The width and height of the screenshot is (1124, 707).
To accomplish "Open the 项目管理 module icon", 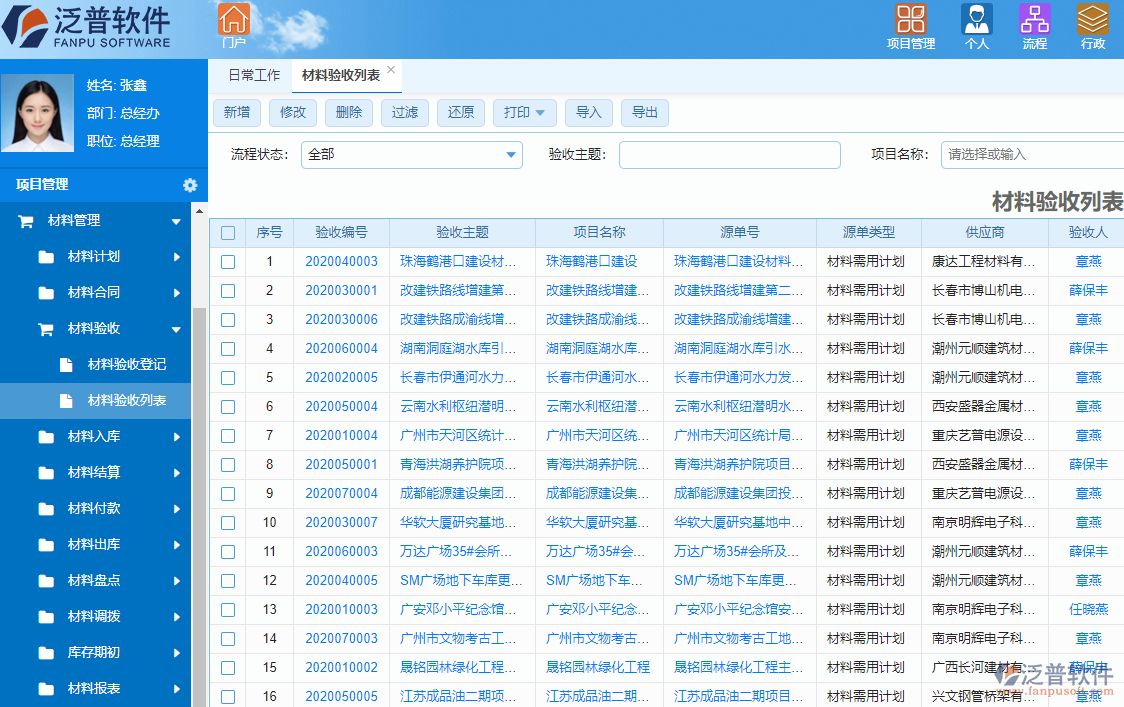I will tap(911, 20).
